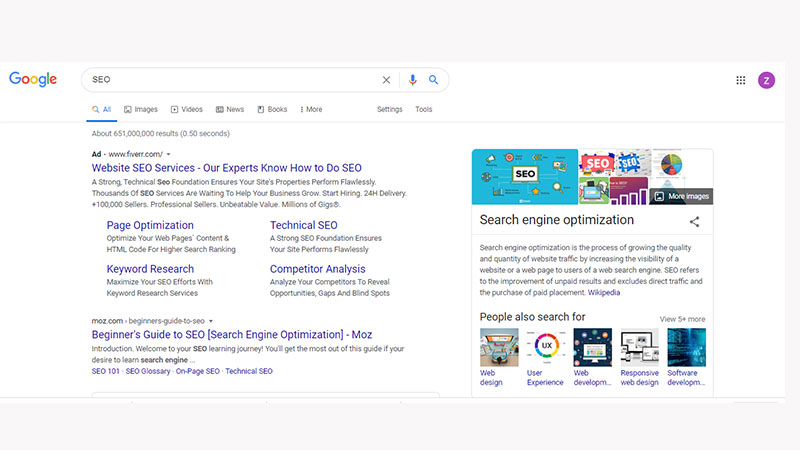Open the Keyword Research sitelink
The width and height of the screenshot is (800, 450).
coord(150,269)
